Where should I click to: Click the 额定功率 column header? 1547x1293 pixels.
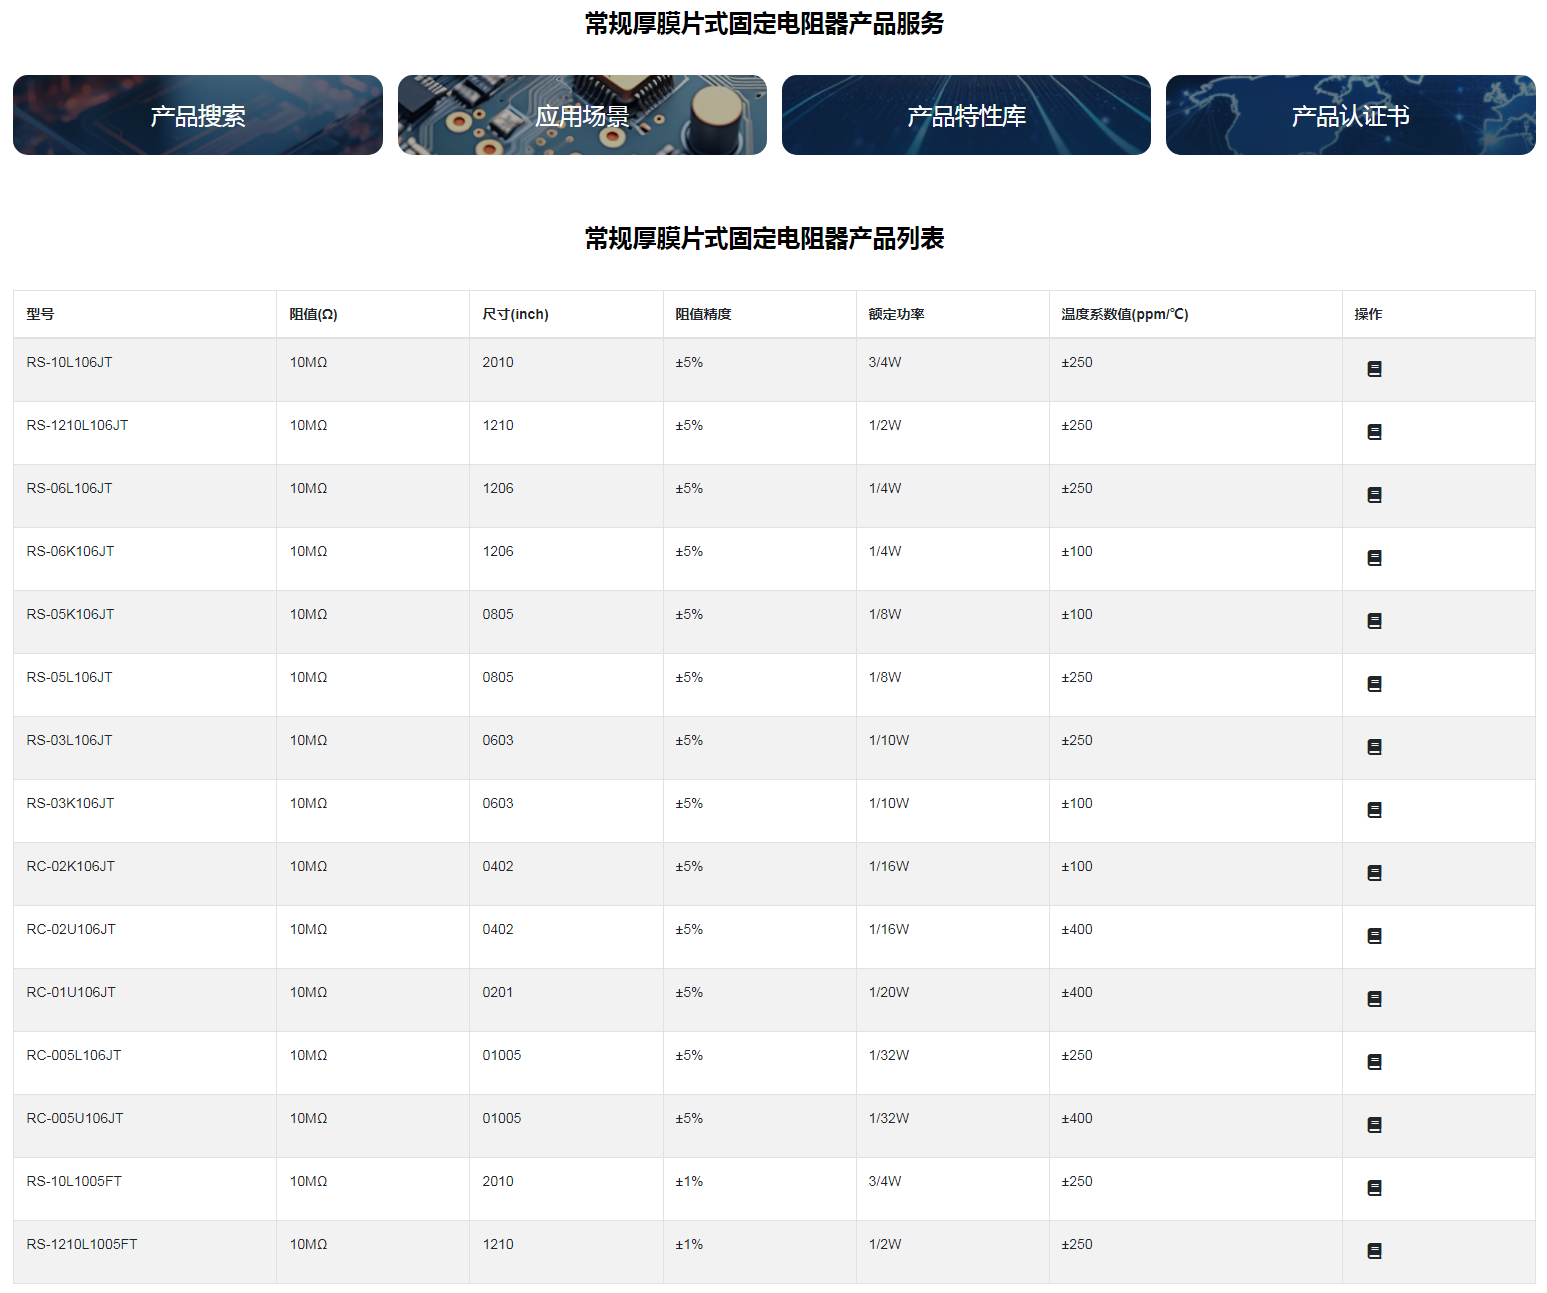coord(896,314)
